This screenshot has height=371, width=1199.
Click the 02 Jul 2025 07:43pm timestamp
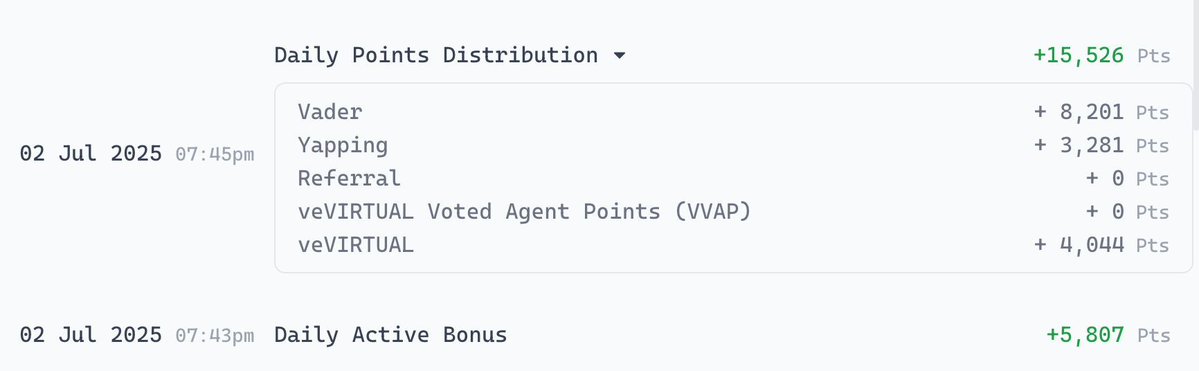coord(137,335)
